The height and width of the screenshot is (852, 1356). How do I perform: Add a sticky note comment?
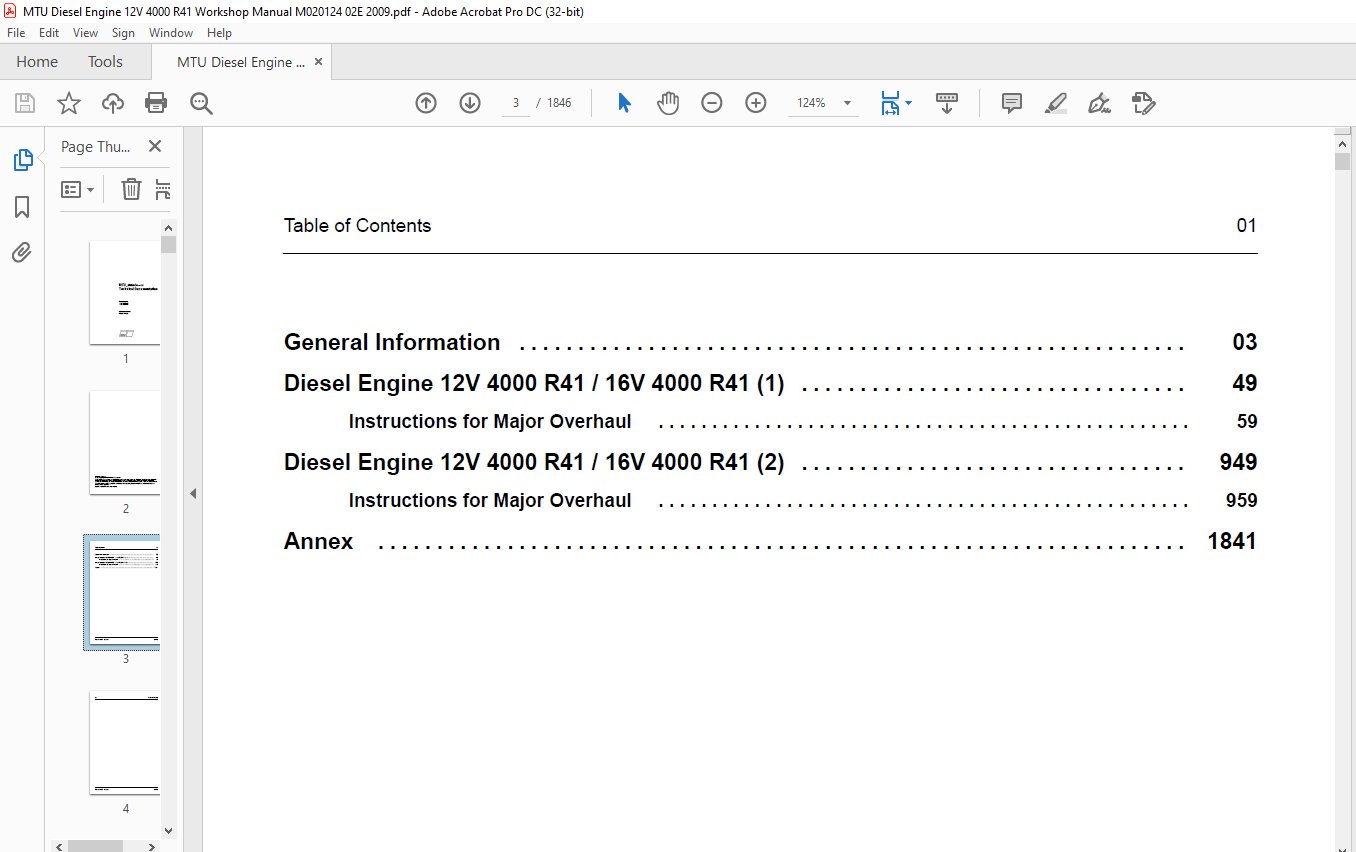tap(1012, 103)
